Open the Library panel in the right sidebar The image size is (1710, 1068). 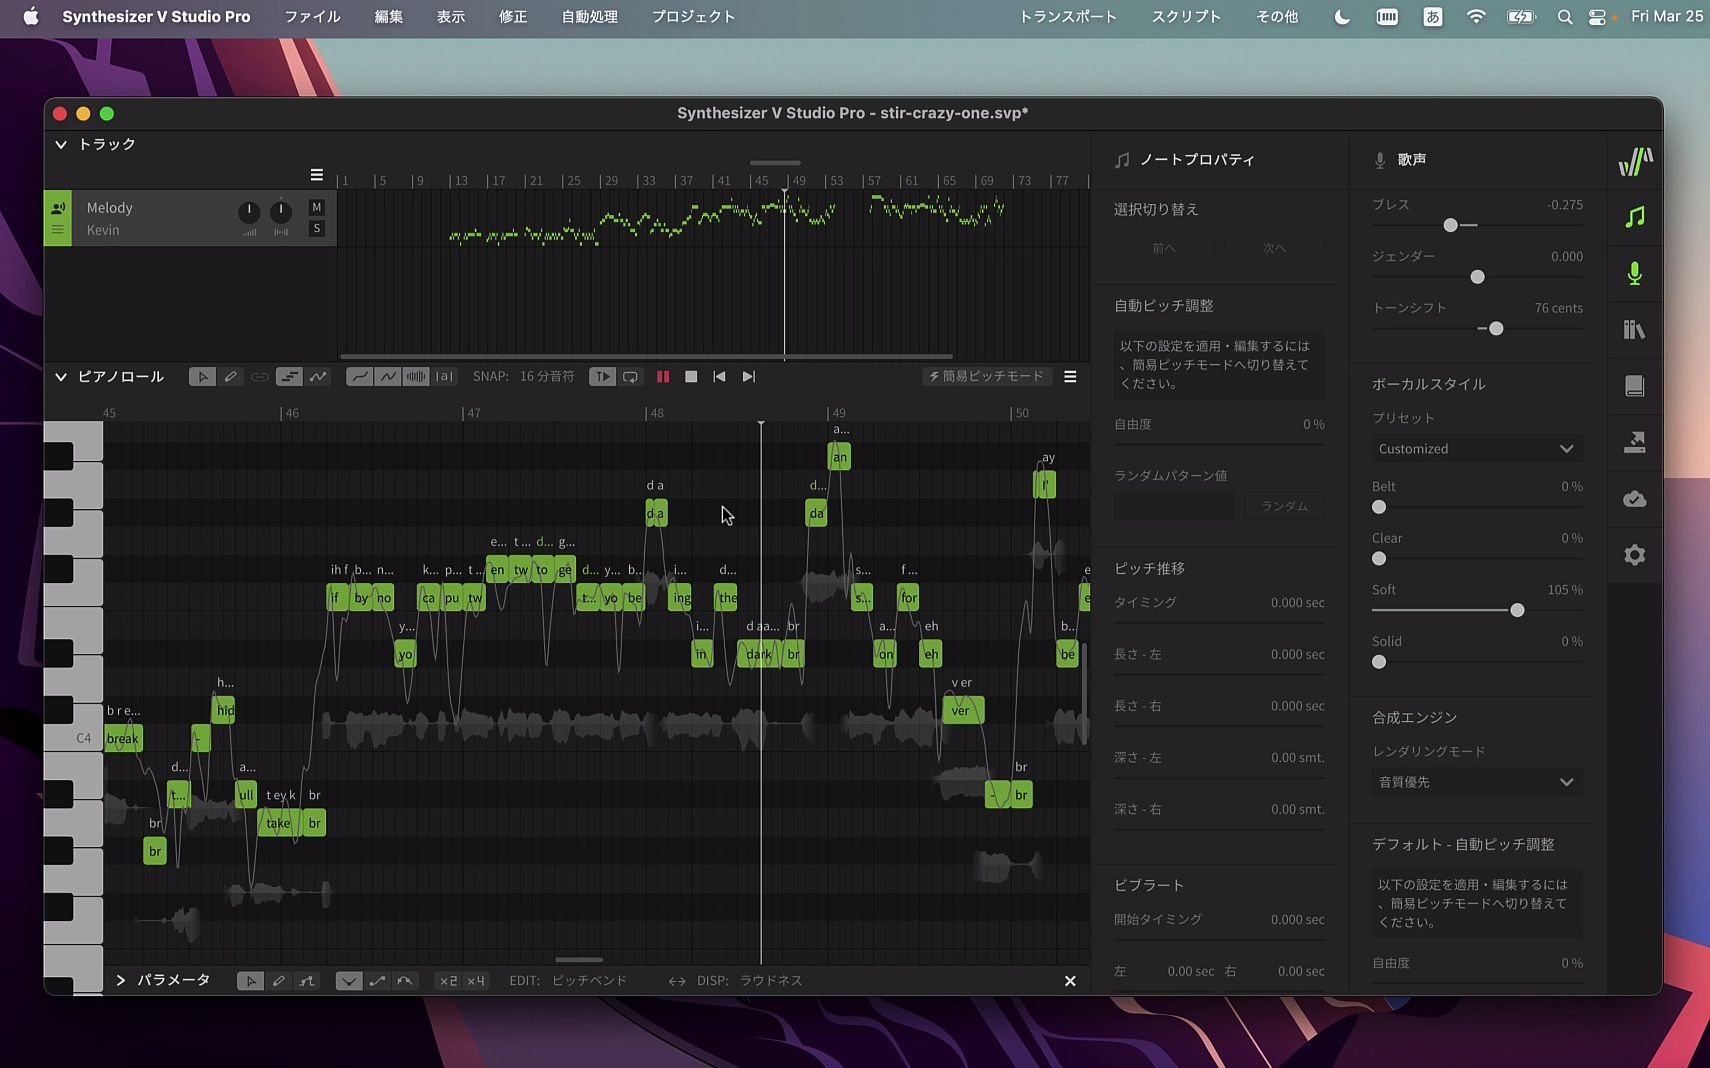1634,330
